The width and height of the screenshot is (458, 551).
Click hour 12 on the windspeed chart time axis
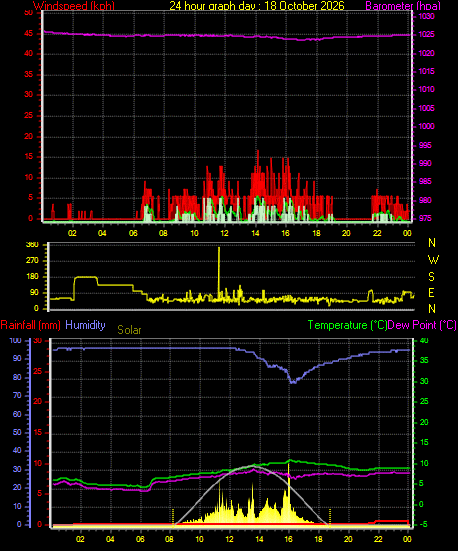click(225, 233)
